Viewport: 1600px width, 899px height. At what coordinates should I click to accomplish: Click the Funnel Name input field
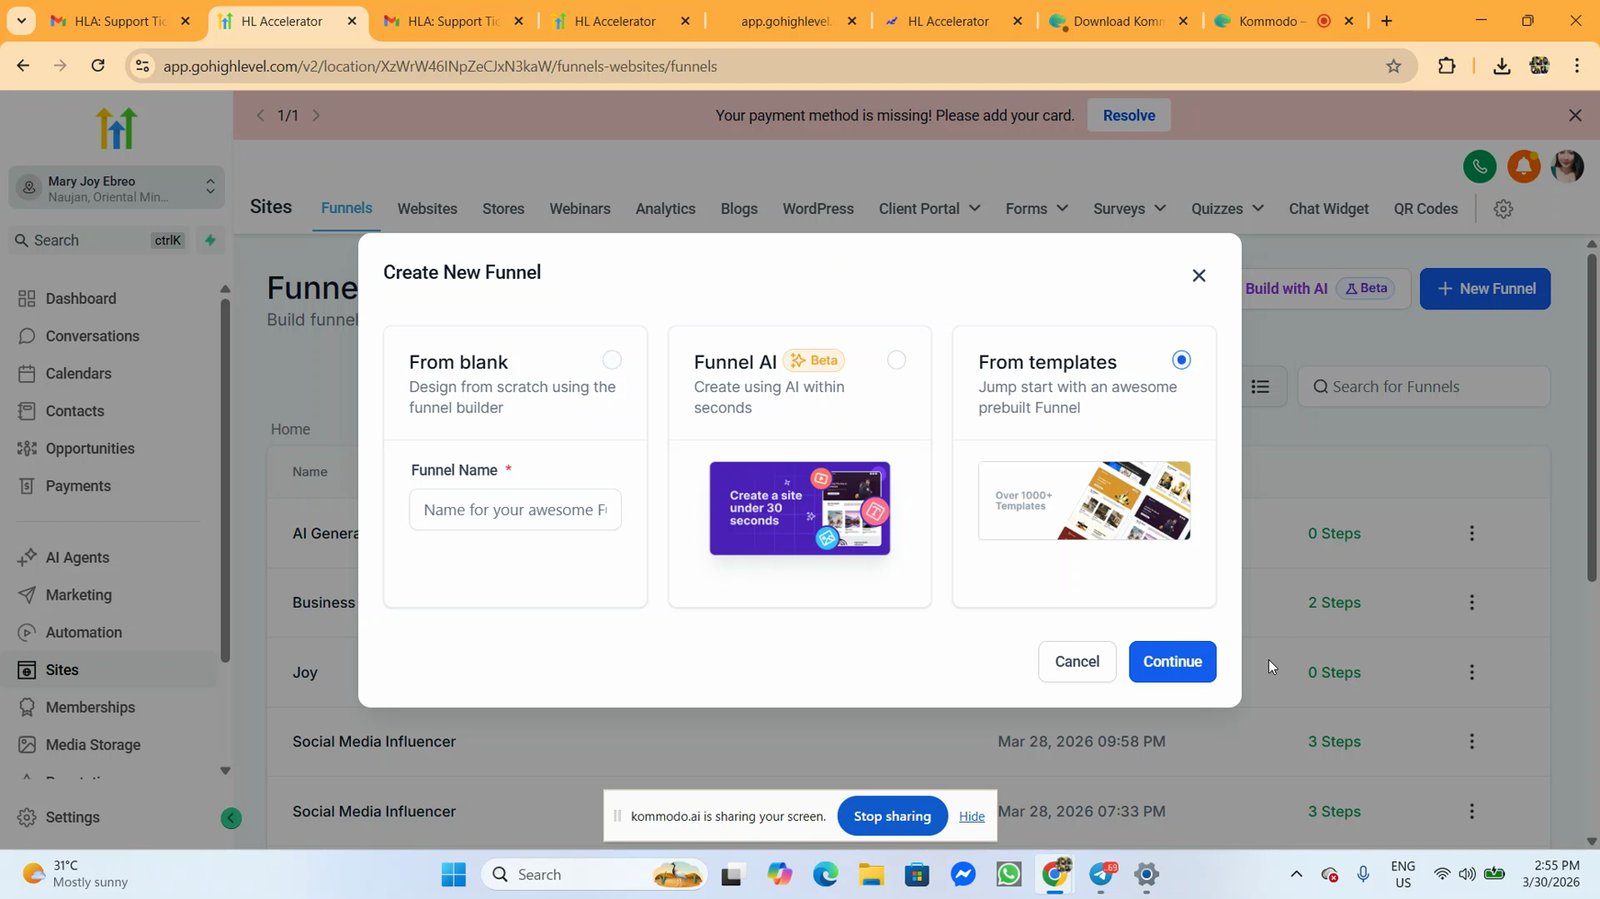515,510
